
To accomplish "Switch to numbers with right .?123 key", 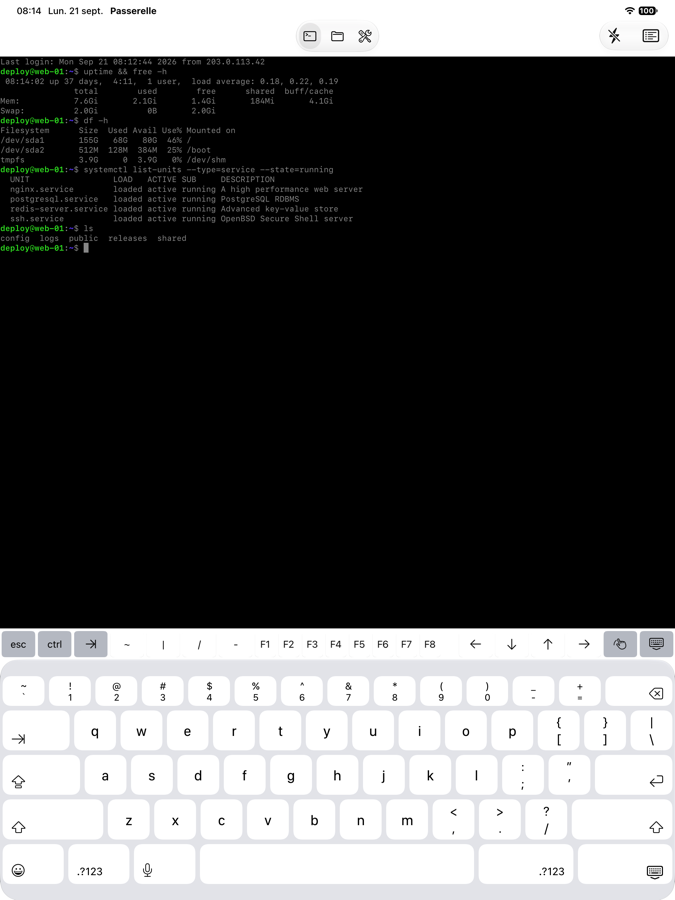I will click(526, 864).
